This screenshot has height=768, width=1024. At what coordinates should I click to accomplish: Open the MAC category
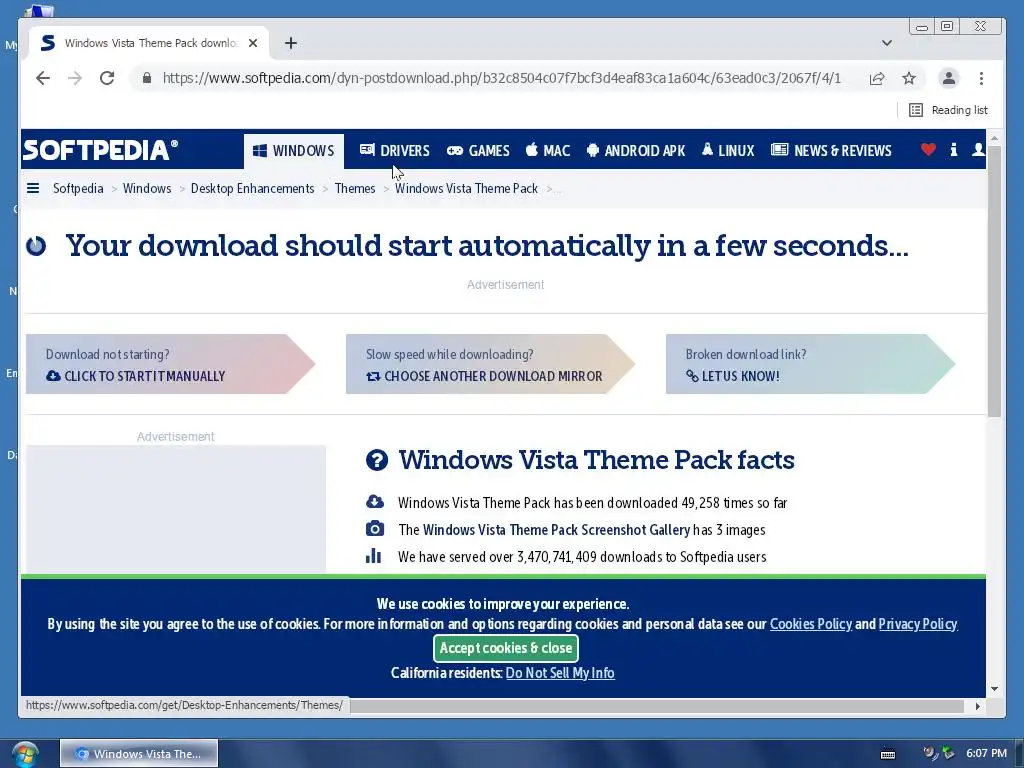[x=548, y=151]
